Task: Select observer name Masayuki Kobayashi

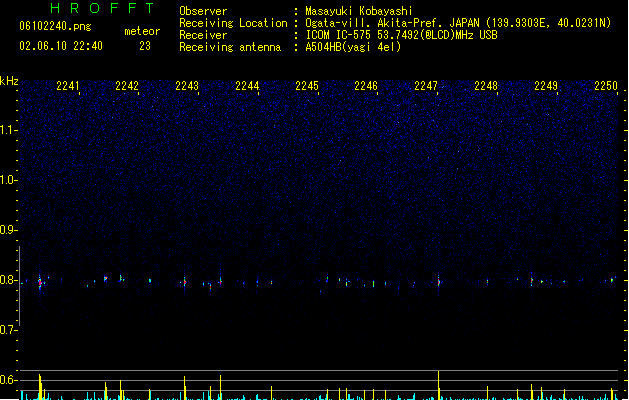Action: (x=359, y=11)
